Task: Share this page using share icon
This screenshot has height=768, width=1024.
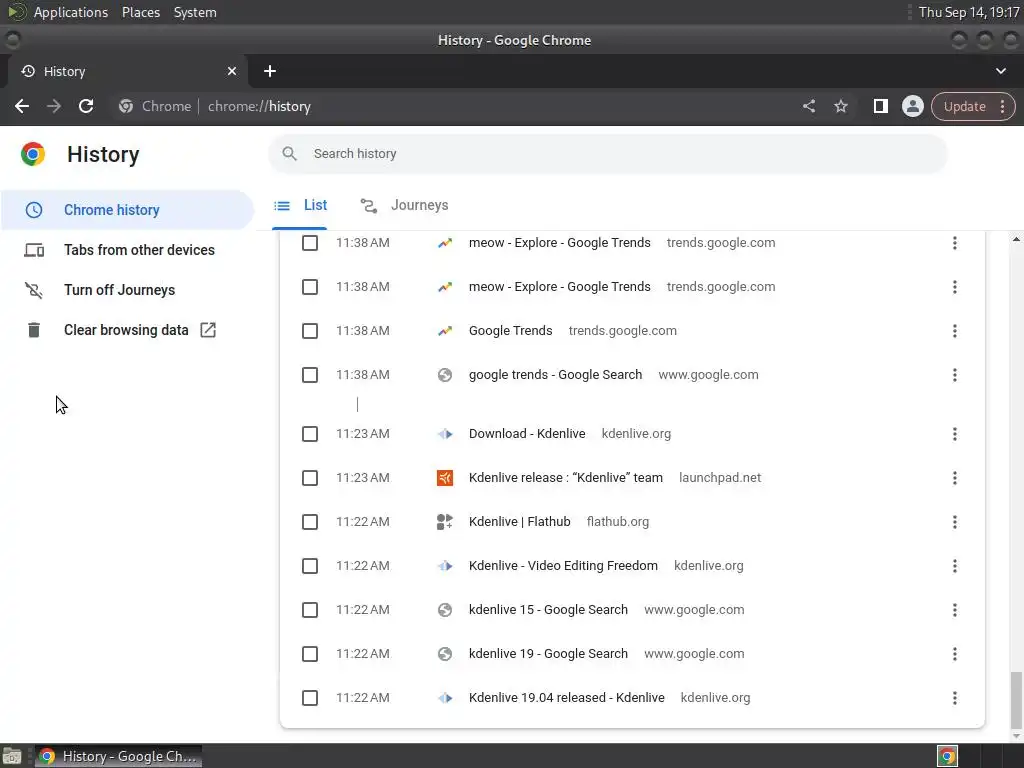Action: click(x=808, y=106)
